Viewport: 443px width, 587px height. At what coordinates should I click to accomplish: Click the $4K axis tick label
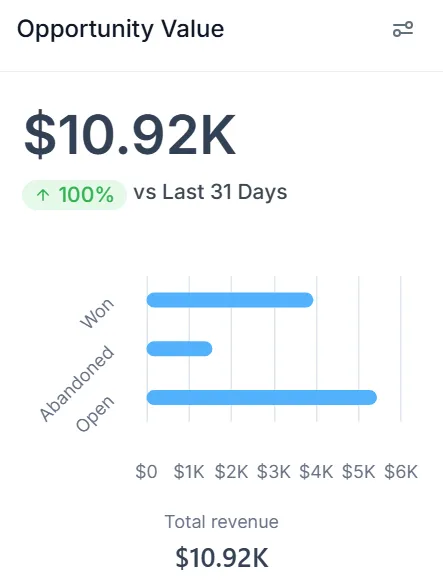click(316, 471)
